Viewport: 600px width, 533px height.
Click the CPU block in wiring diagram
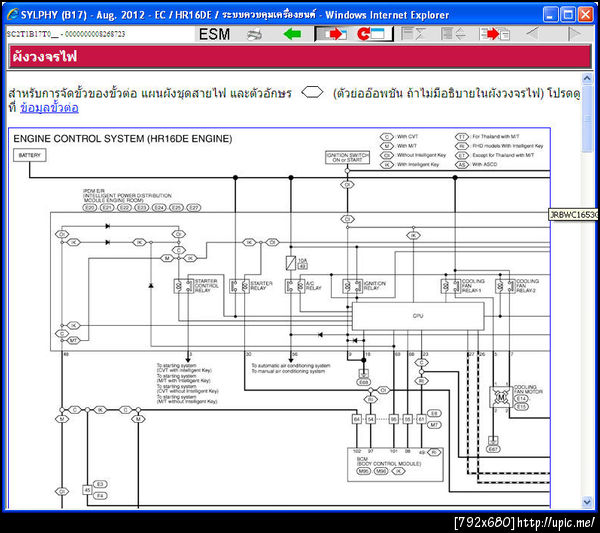point(418,316)
